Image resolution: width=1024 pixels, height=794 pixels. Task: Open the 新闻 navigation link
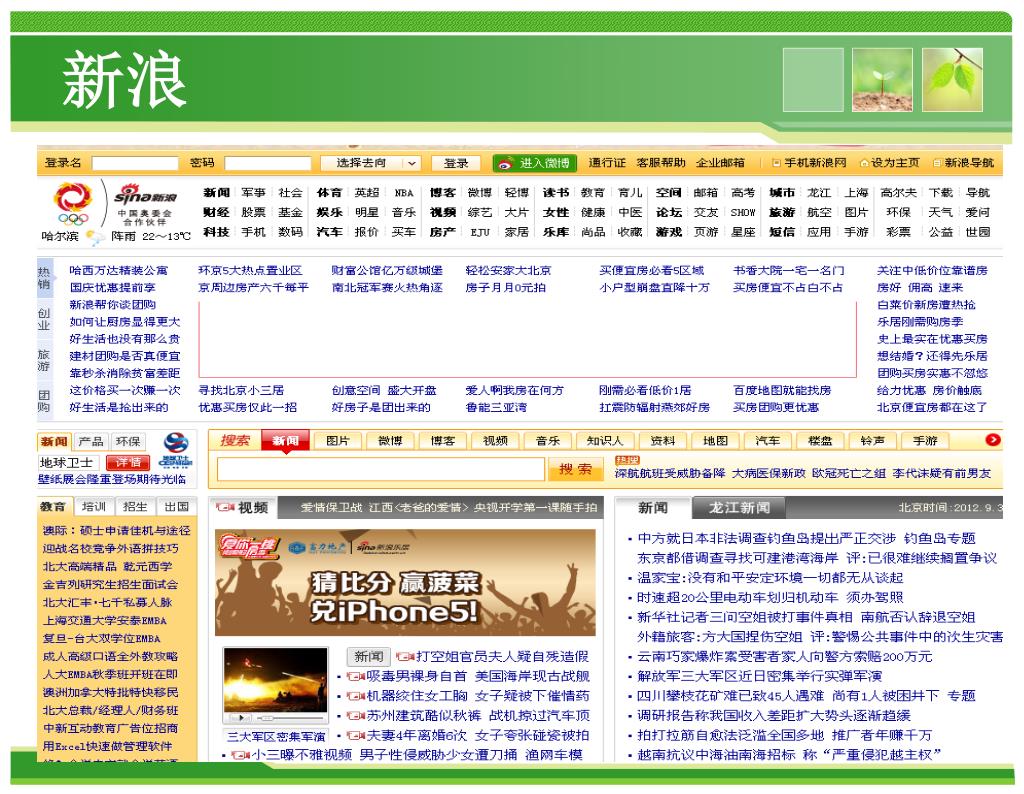tap(216, 193)
